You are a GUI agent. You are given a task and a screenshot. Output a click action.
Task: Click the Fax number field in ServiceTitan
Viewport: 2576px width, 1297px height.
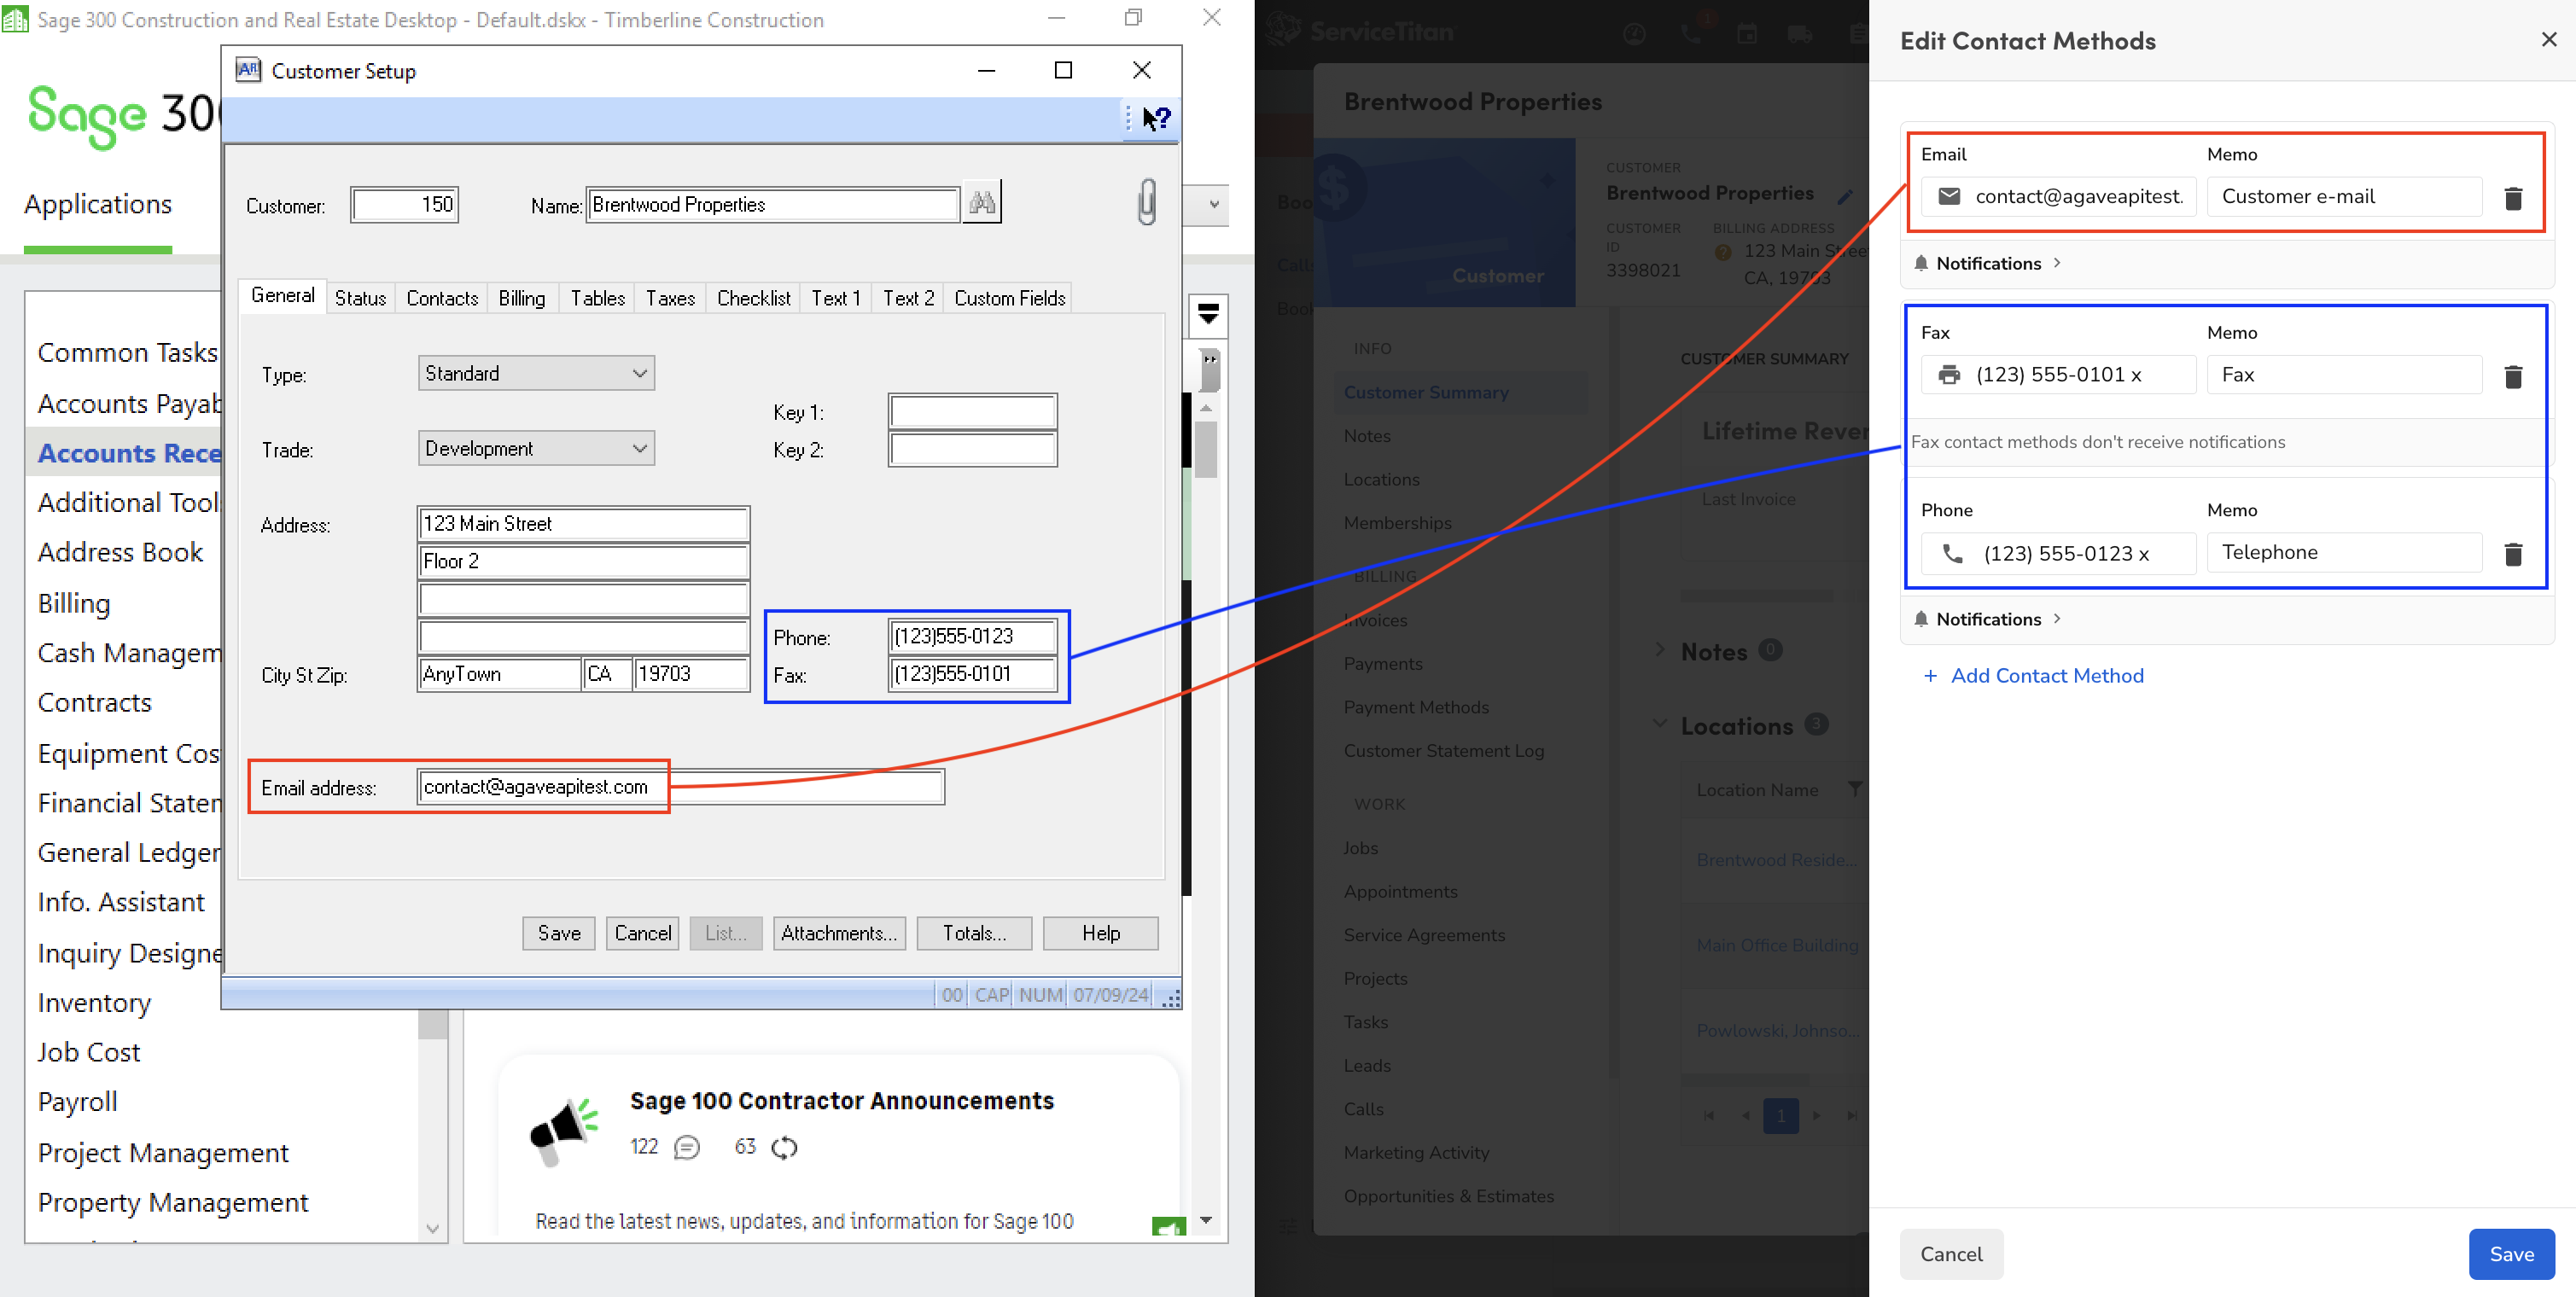tap(2058, 375)
